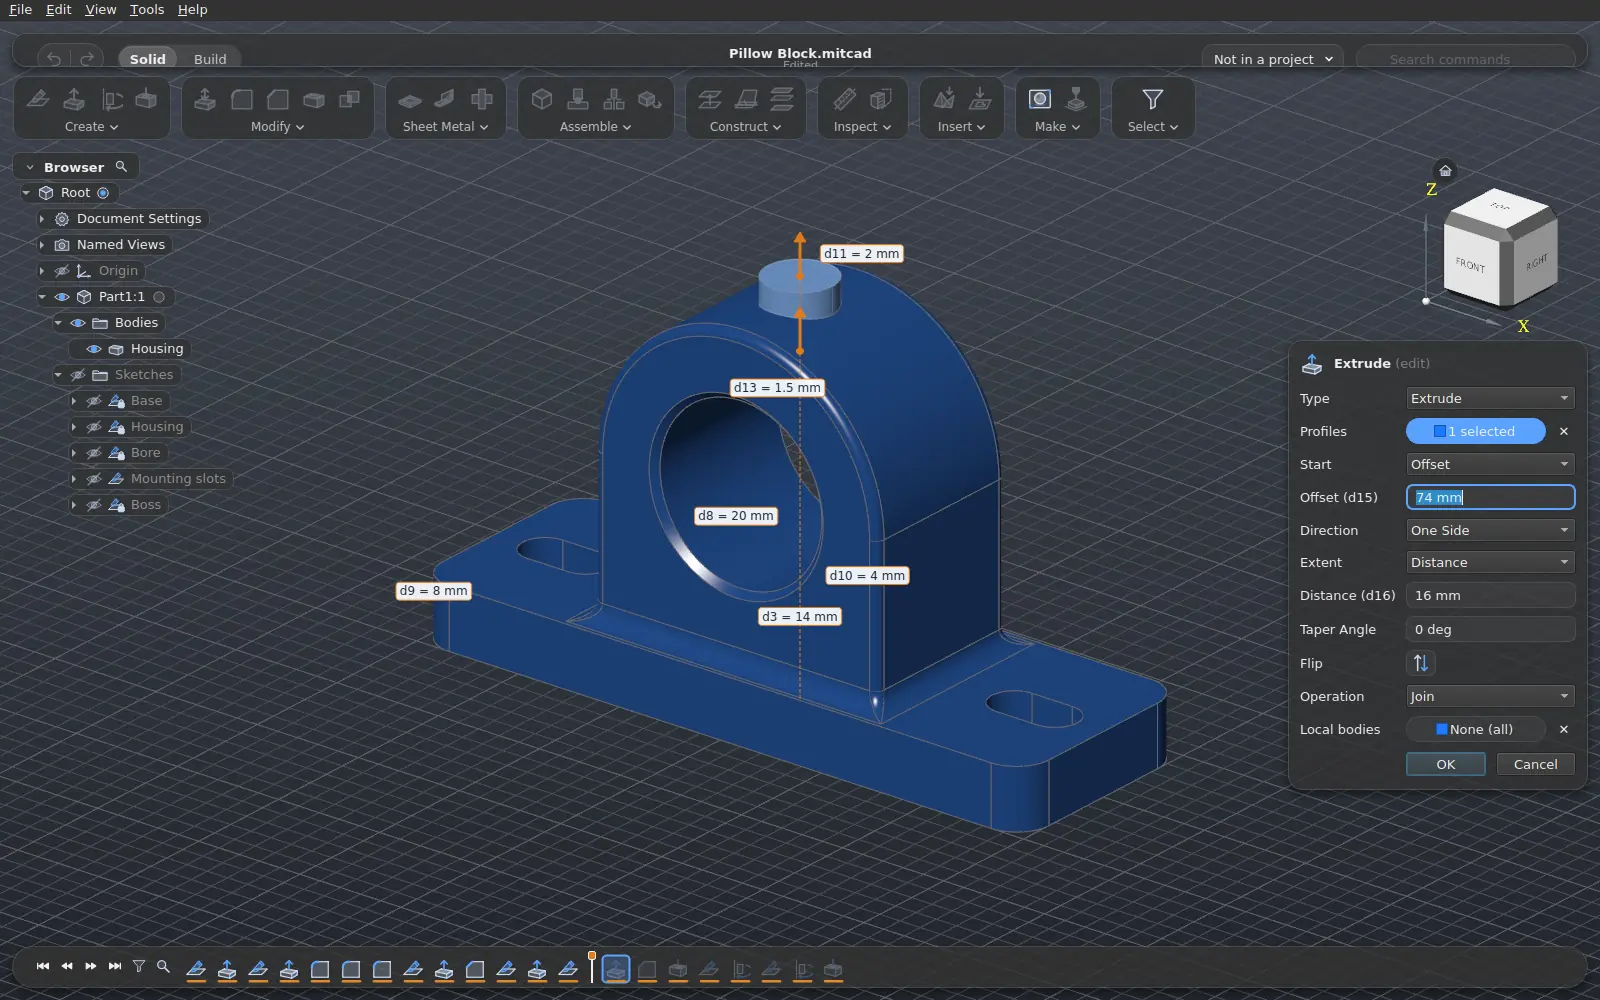The height and width of the screenshot is (1000, 1600).
Task: Click the Distance (d16) input field
Action: [x=1490, y=595]
